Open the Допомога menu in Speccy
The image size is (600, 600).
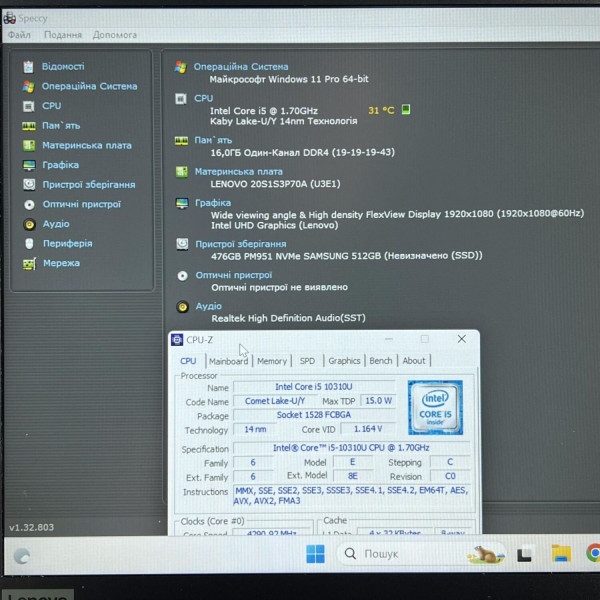(x=115, y=35)
